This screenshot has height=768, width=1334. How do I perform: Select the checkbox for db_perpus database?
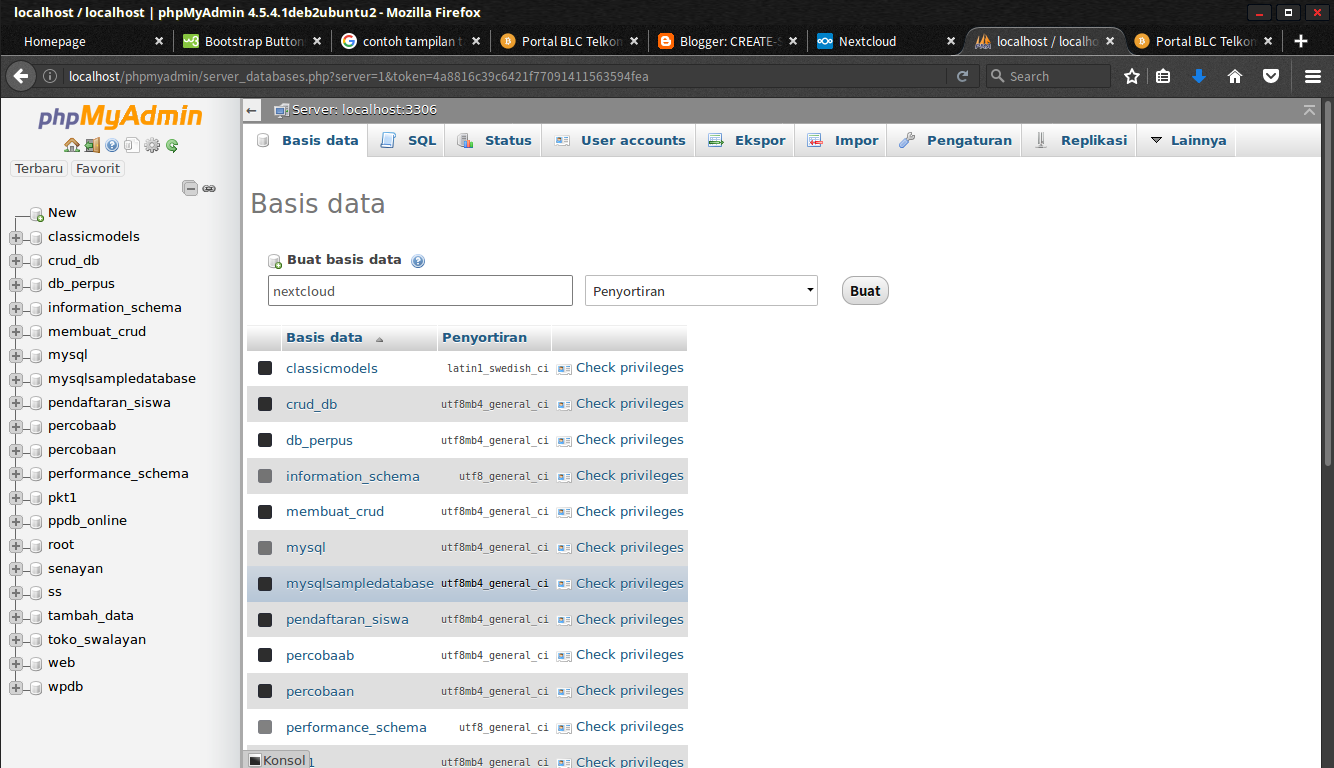point(264,439)
